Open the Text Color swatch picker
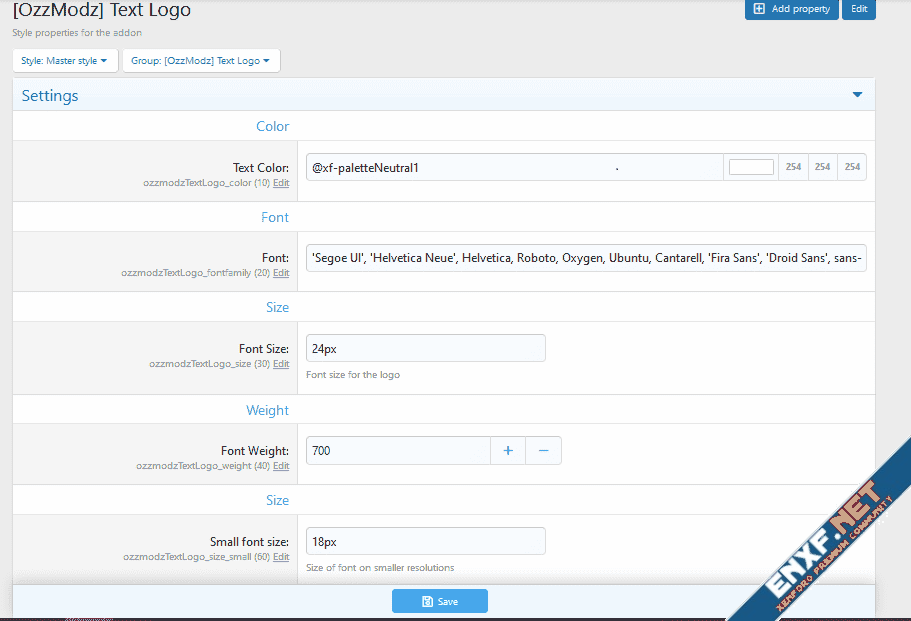 (751, 167)
